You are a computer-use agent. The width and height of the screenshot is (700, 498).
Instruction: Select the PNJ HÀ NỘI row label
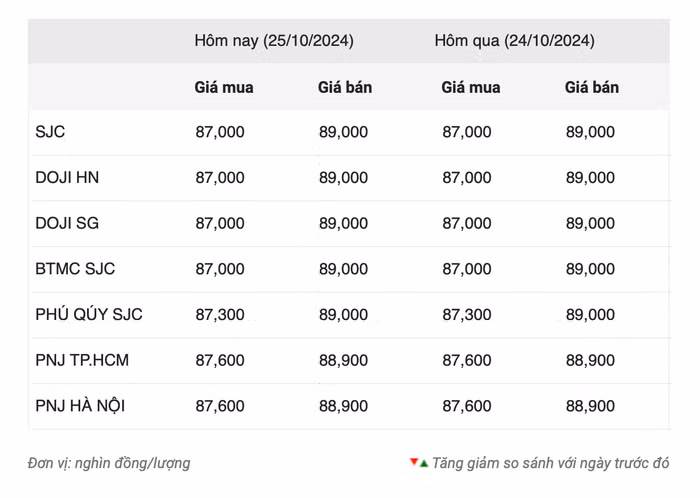(x=80, y=406)
